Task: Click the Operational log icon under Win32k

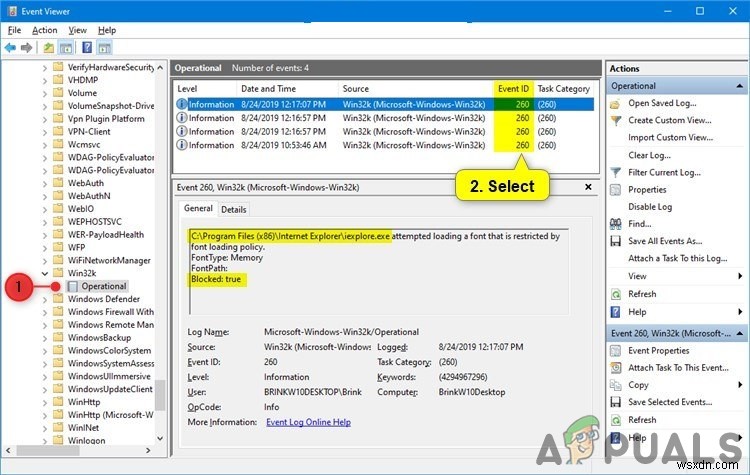Action: [x=73, y=286]
